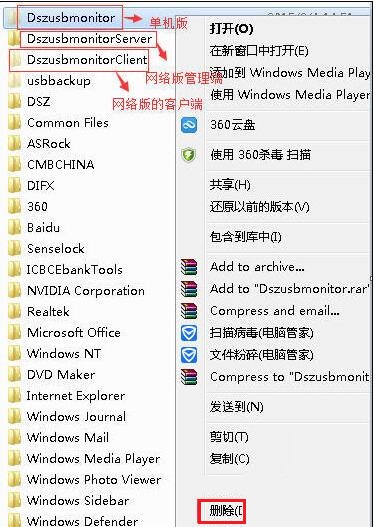Select the Windows Mail folder name
This screenshot has height=527, width=374.
coord(68,438)
